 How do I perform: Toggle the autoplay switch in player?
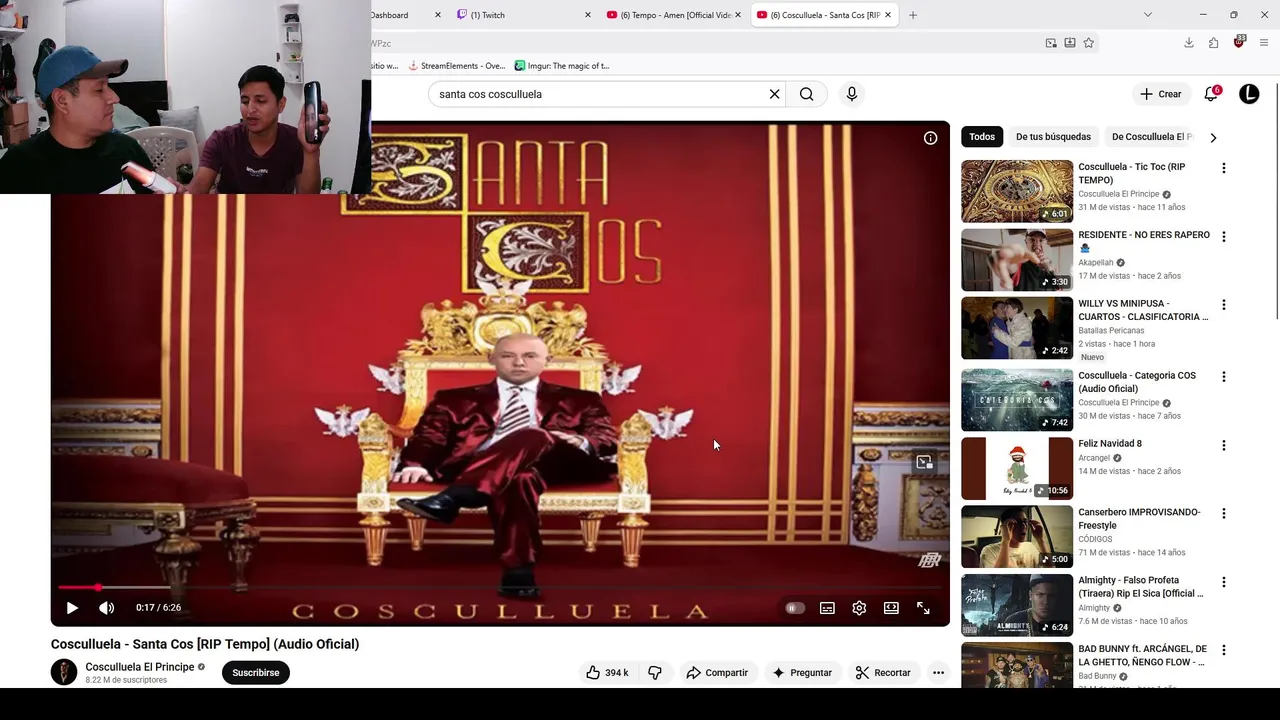tap(795, 608)
